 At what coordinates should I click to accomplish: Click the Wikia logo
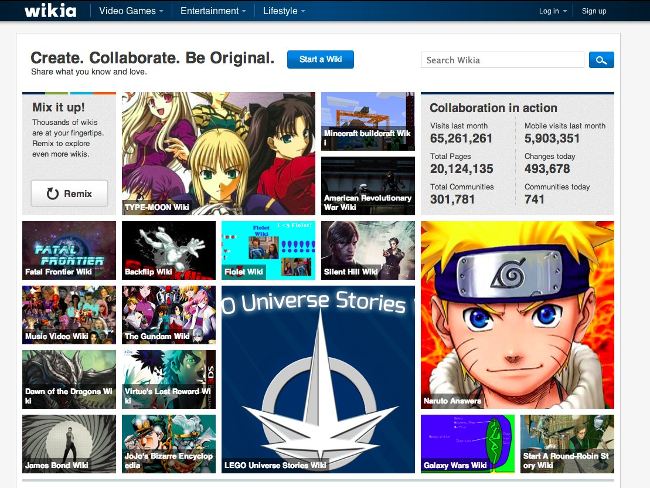tap(50, 11)
